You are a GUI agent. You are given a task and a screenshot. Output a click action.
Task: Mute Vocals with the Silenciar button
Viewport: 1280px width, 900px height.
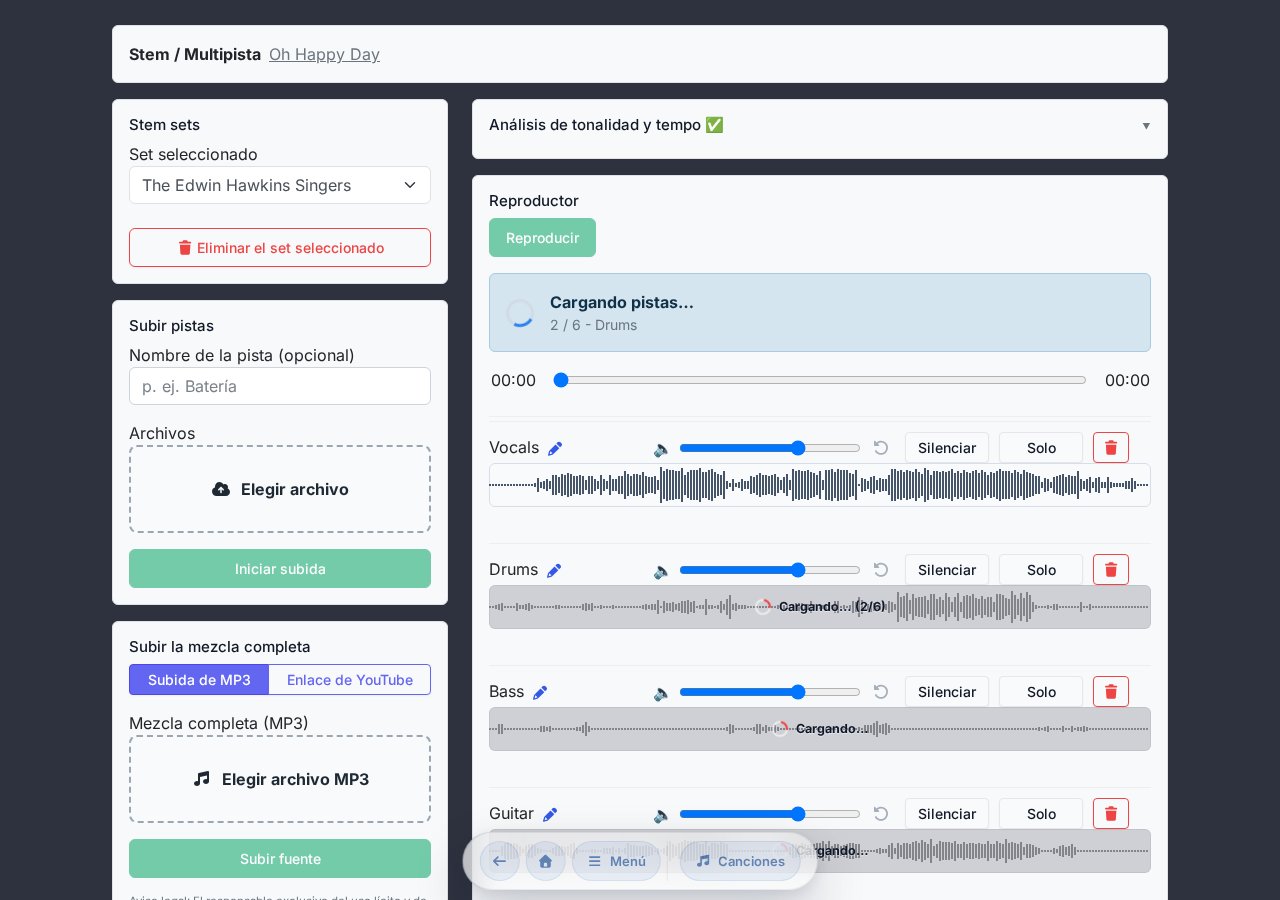click(x=947, y=447)
